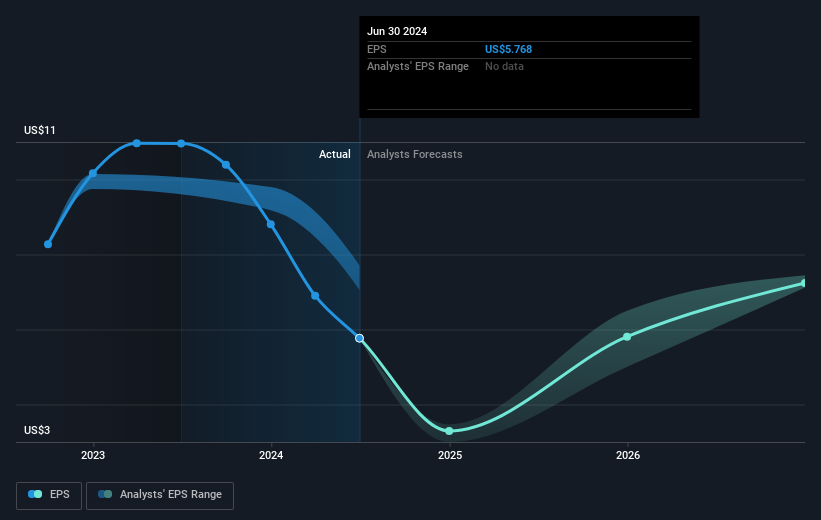
Task: Click the US$3 y-axis label
Action: point(37,430)
